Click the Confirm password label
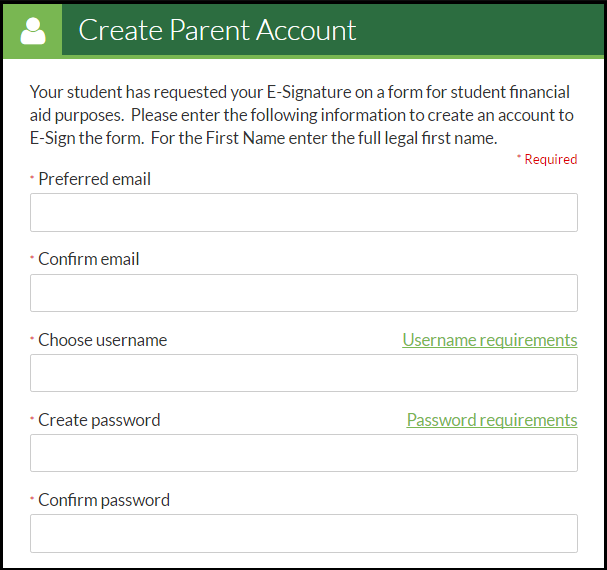This screenshot has width=607, height=570. (103, 500)
